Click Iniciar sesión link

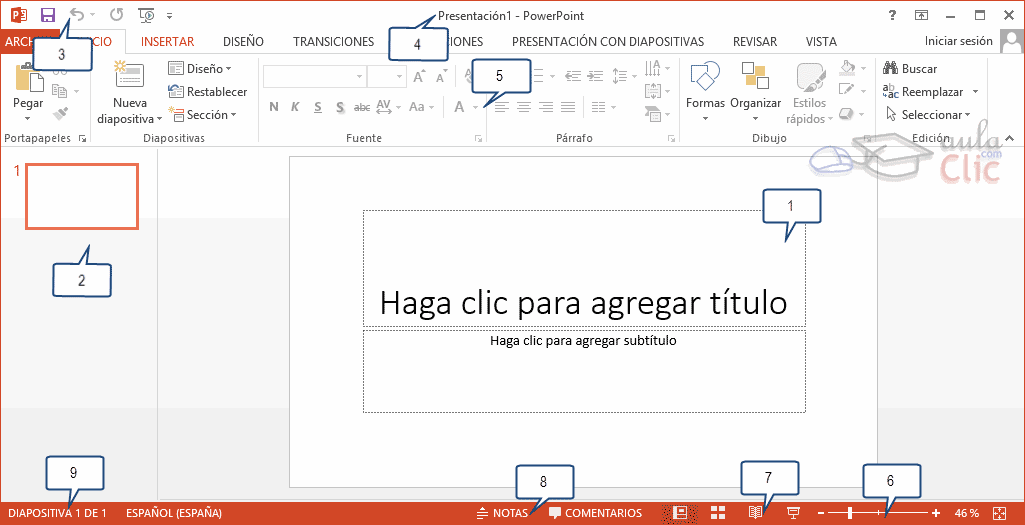click(x=959, y=41)
